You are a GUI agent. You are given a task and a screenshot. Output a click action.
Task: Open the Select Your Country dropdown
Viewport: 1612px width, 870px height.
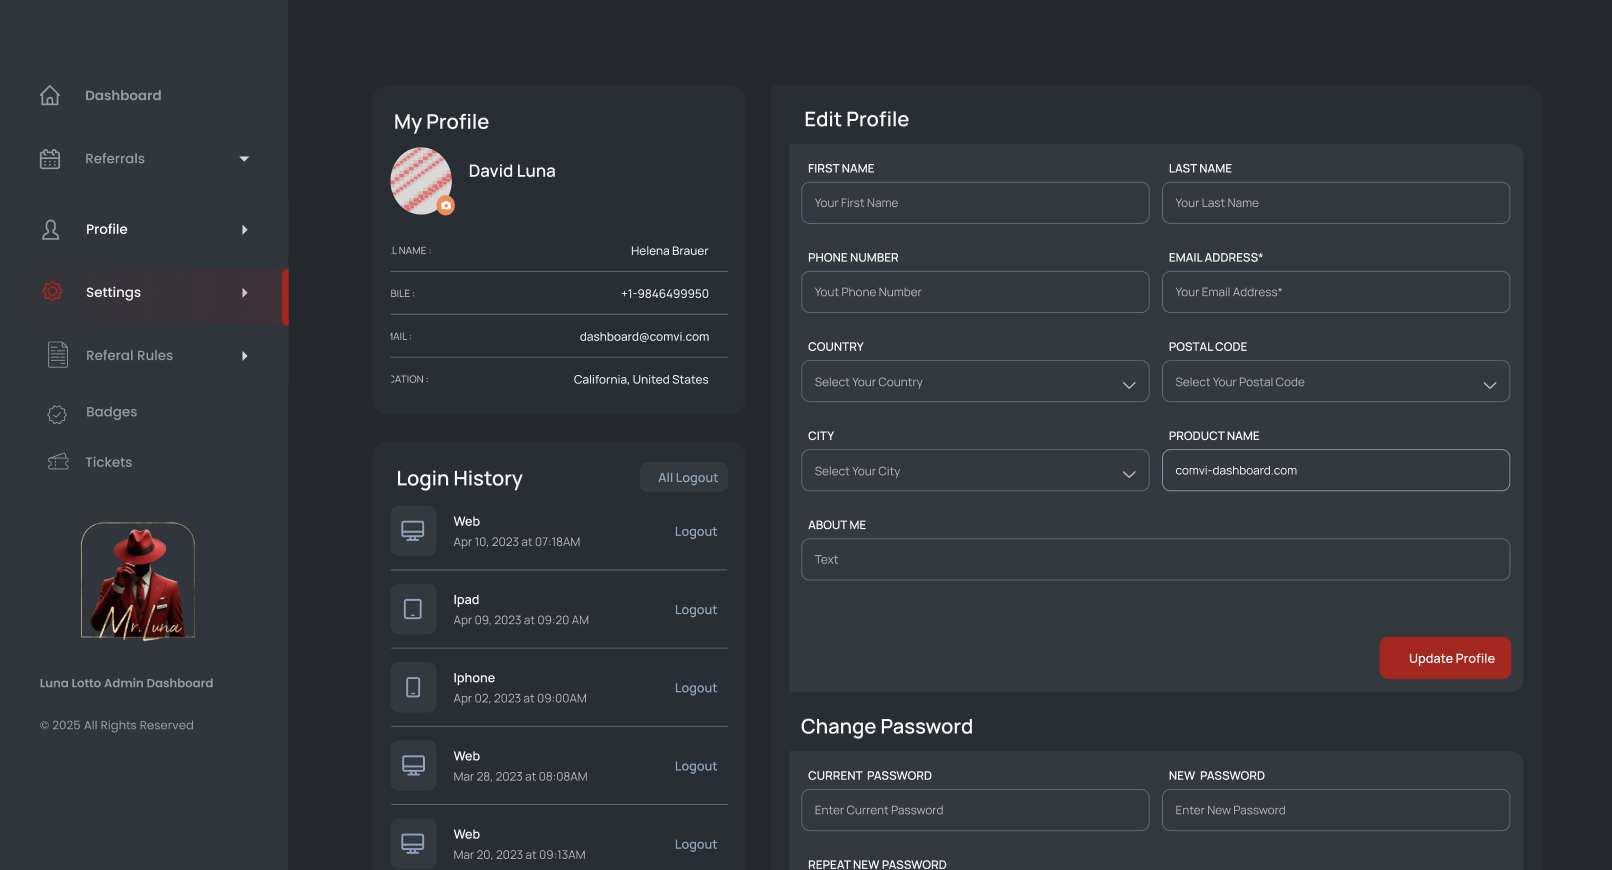pyautogui.click(x=974, y=382)
